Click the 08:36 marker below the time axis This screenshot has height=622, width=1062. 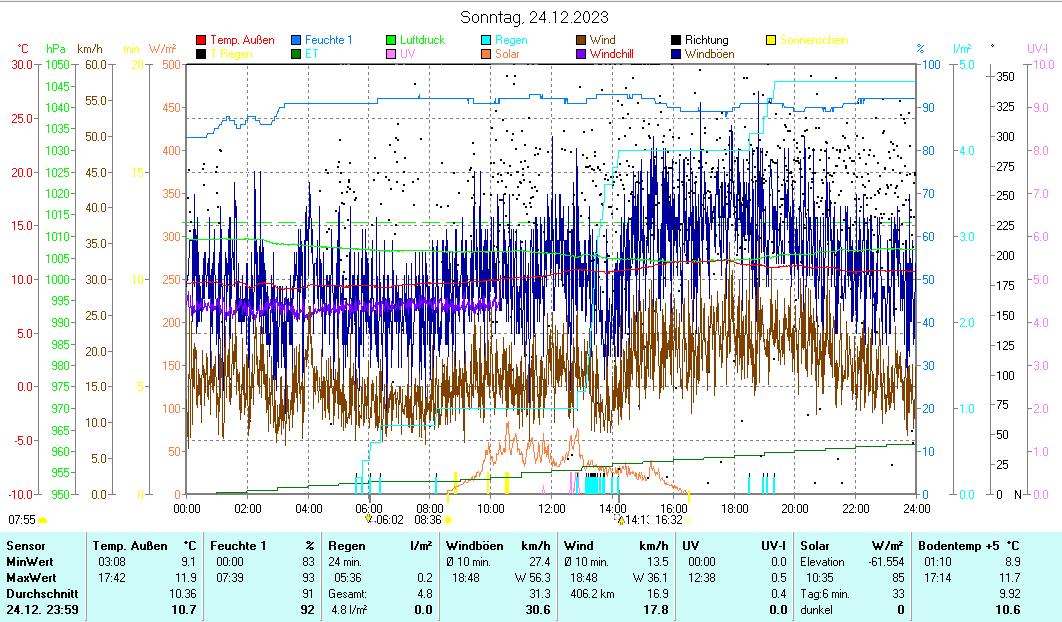(x=428, y=520)
